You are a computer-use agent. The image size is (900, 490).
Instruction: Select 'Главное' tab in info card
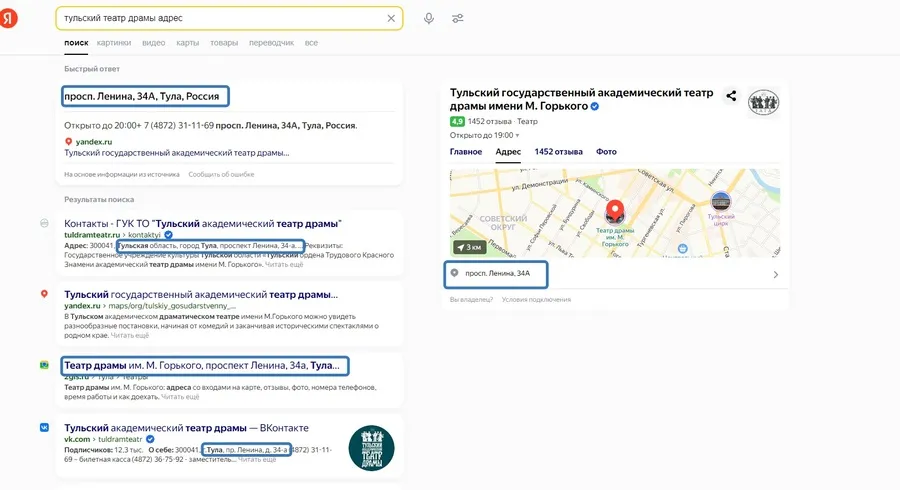[x=465, y=151]
